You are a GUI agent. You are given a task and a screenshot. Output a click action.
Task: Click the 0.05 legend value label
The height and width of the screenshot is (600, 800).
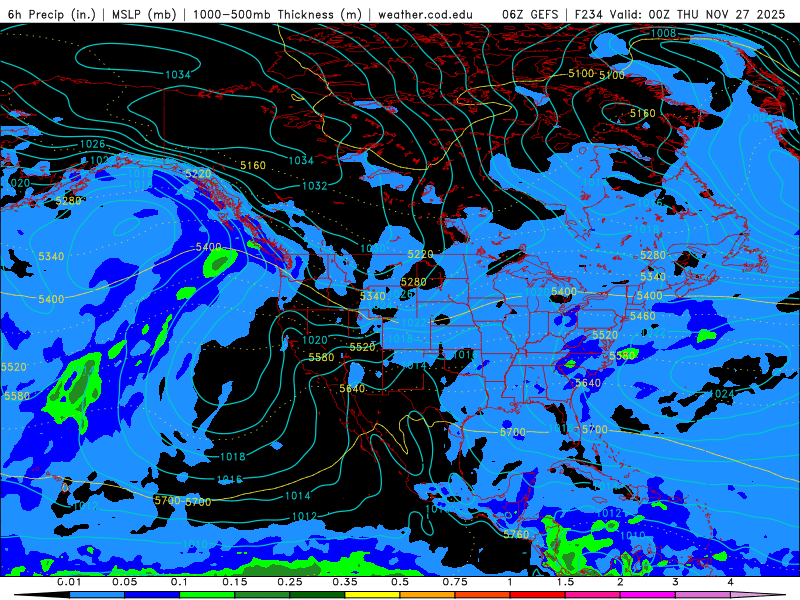(124, 582)
